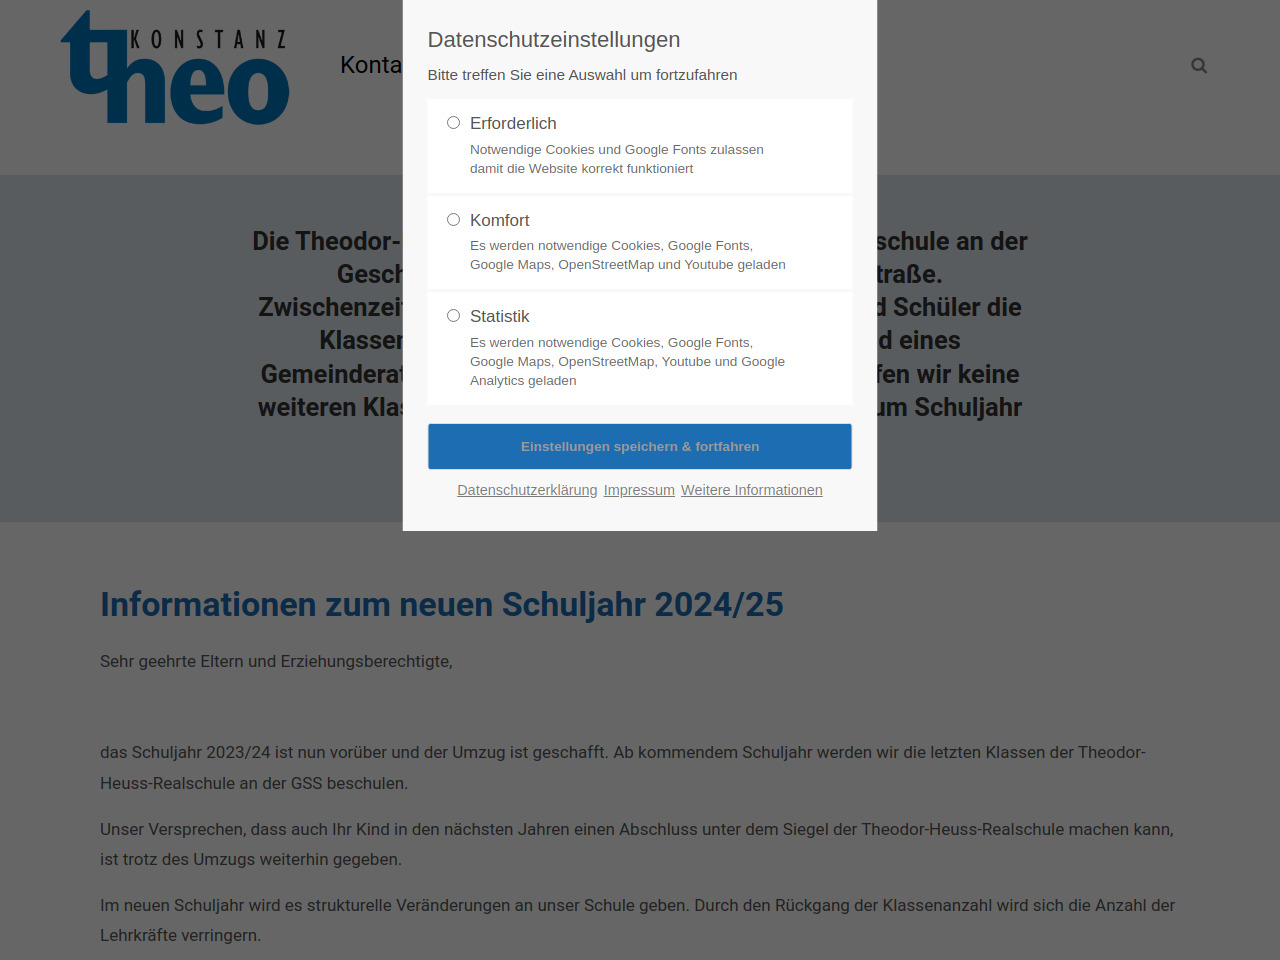Image resolution: width=1280 pixels, height=960 pixels.
Task: Click the Notwendige Cookies description under Erforderlich
Action: click(x=616, y=159)
